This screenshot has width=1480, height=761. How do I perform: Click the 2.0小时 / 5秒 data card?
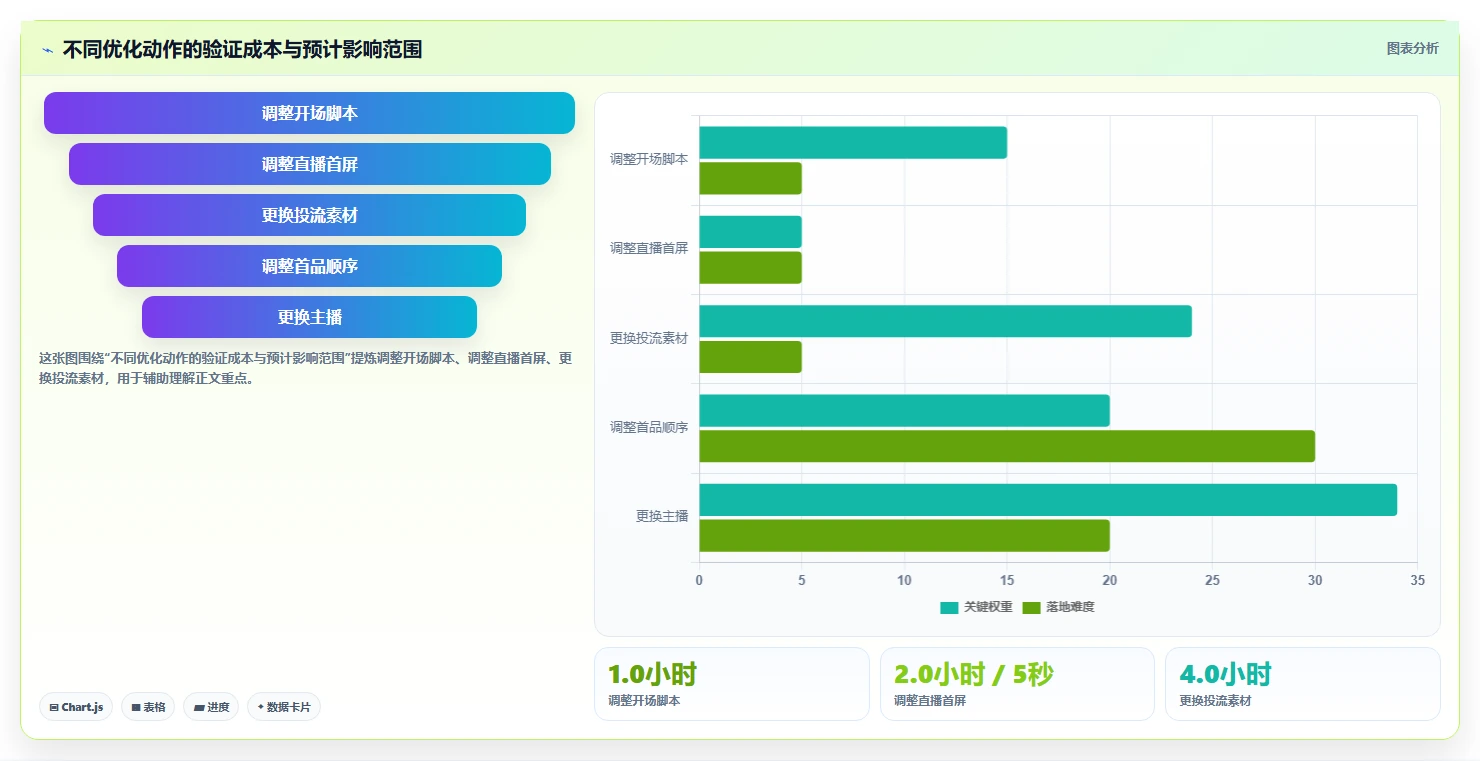(1017, 684)
